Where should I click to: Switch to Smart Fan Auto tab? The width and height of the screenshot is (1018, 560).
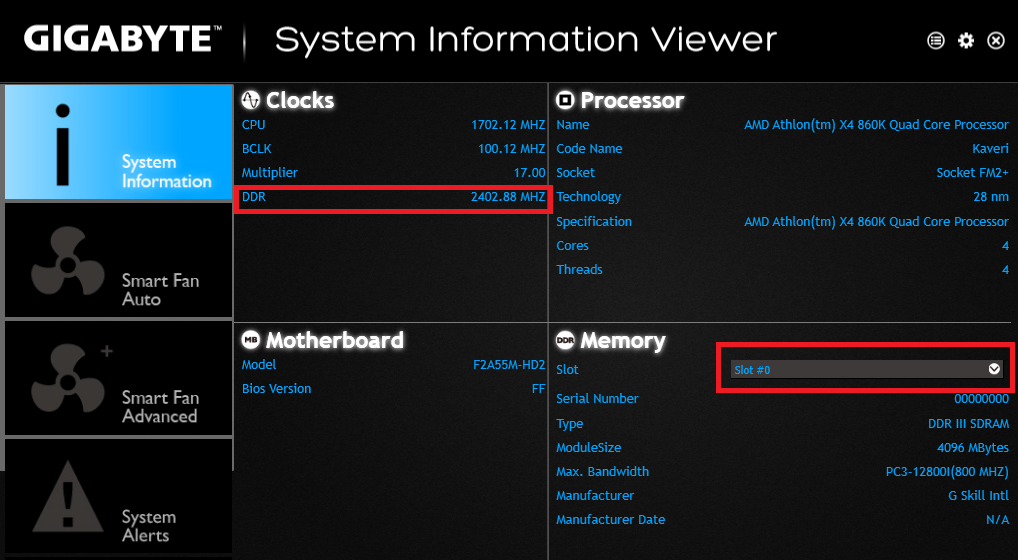(x=119, y=260)
